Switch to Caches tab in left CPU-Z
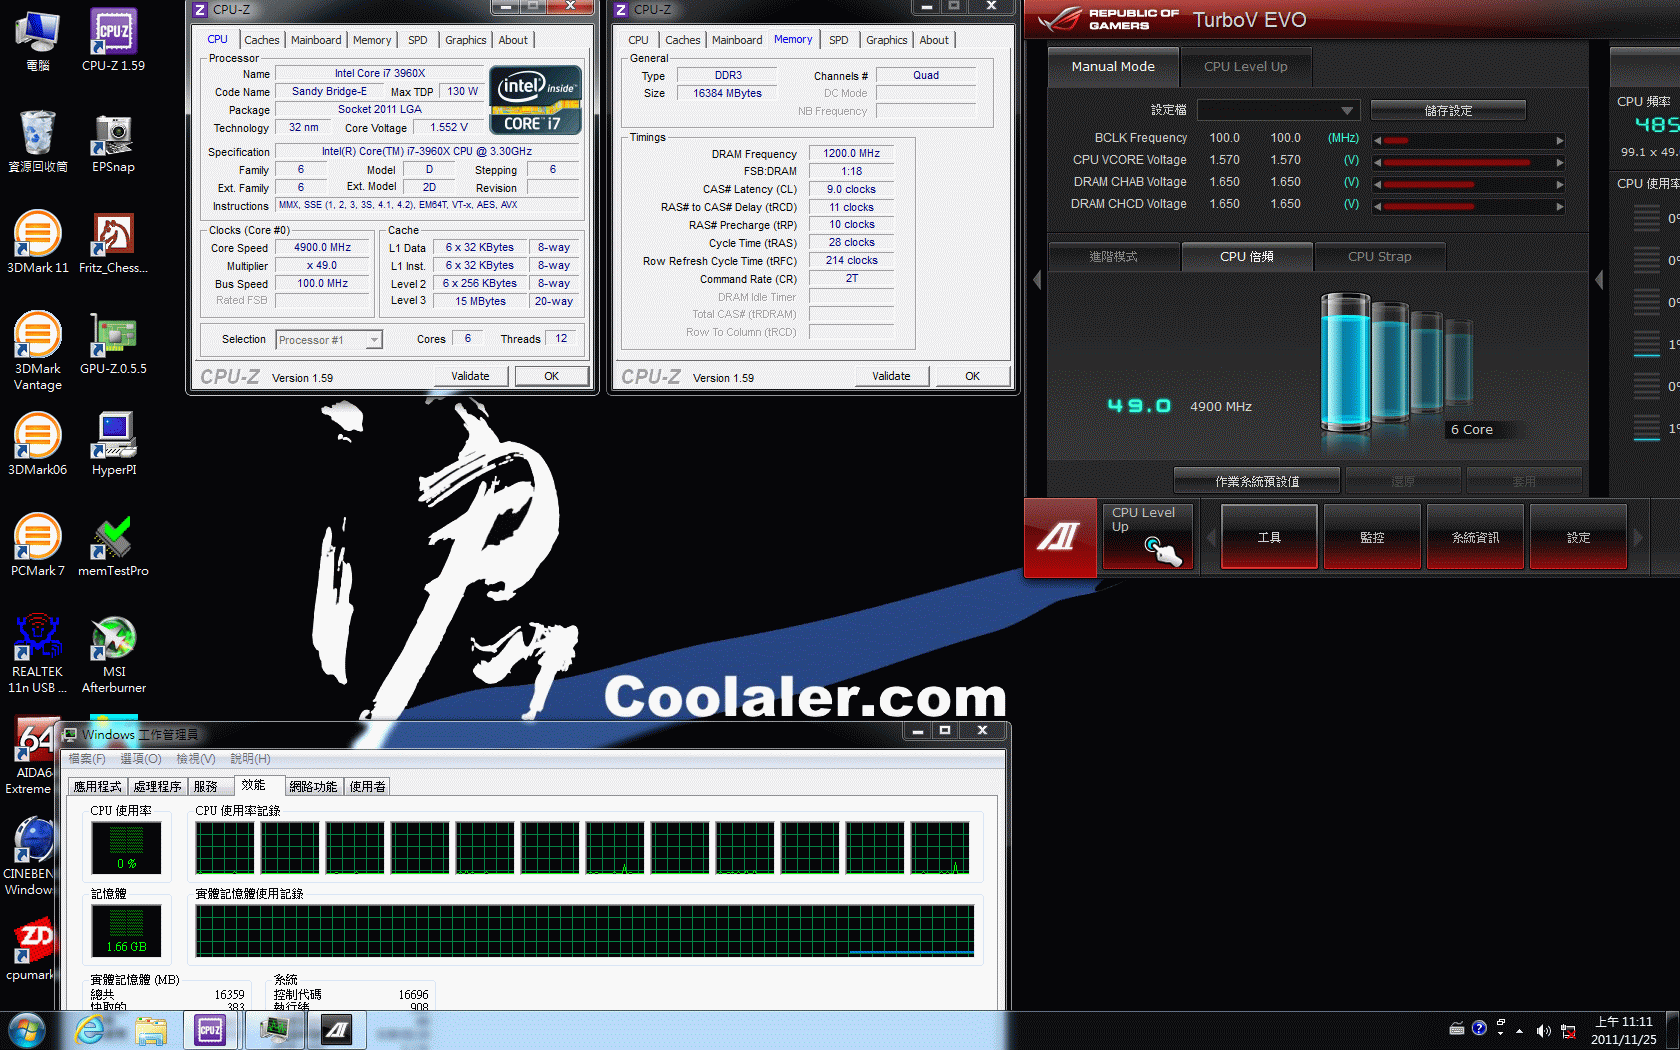Screen dimensions: 1680x1050 [262, 40]
